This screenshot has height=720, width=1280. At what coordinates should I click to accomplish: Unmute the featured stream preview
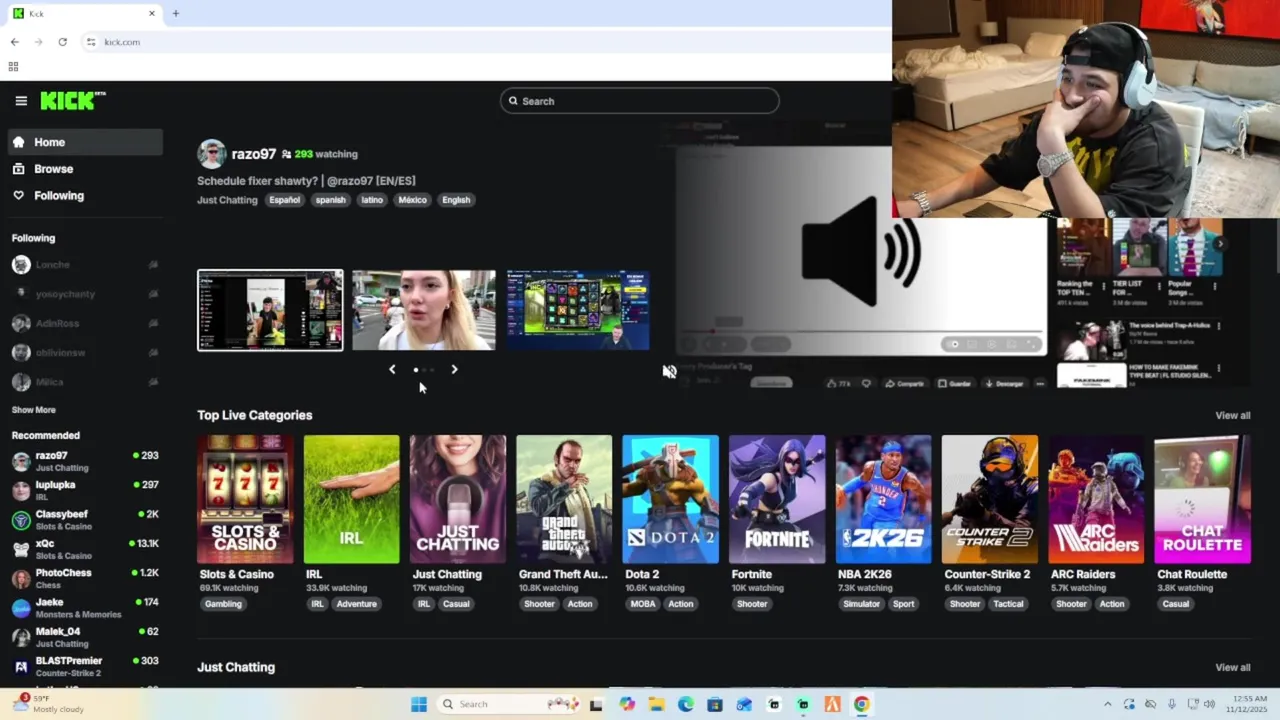click(x=669, y=371)
